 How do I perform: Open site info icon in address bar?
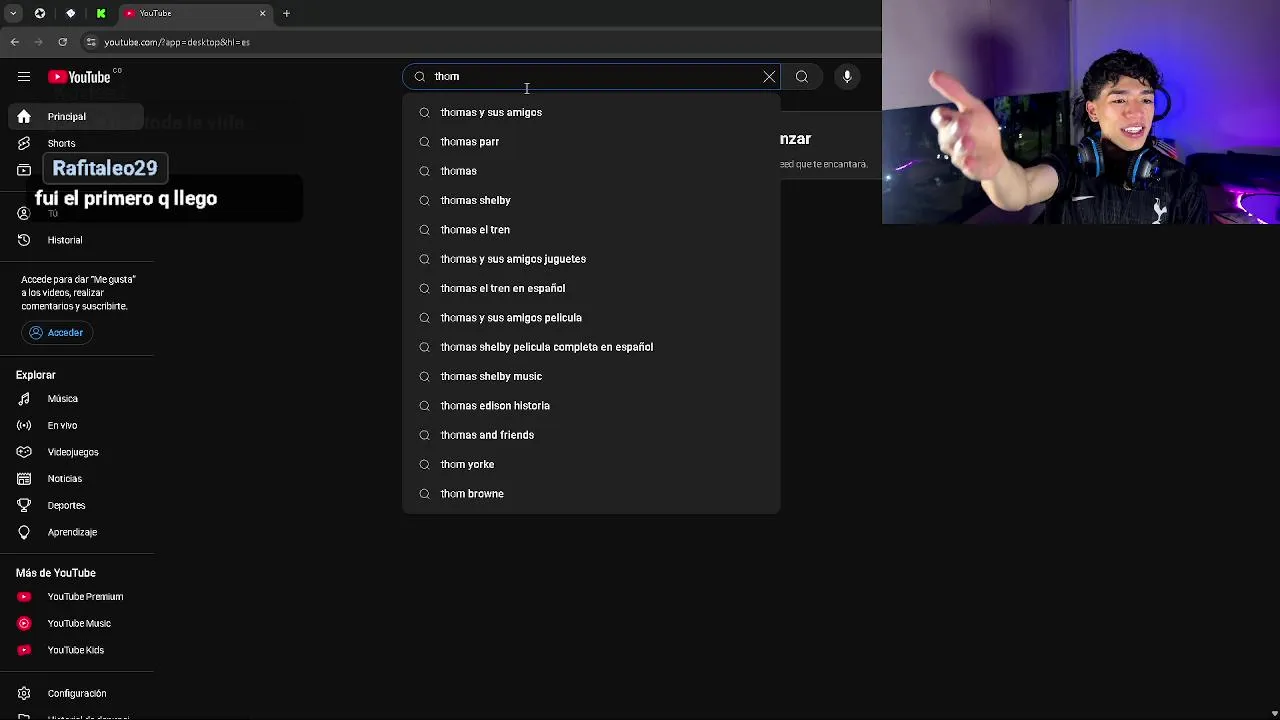point(91,42)
